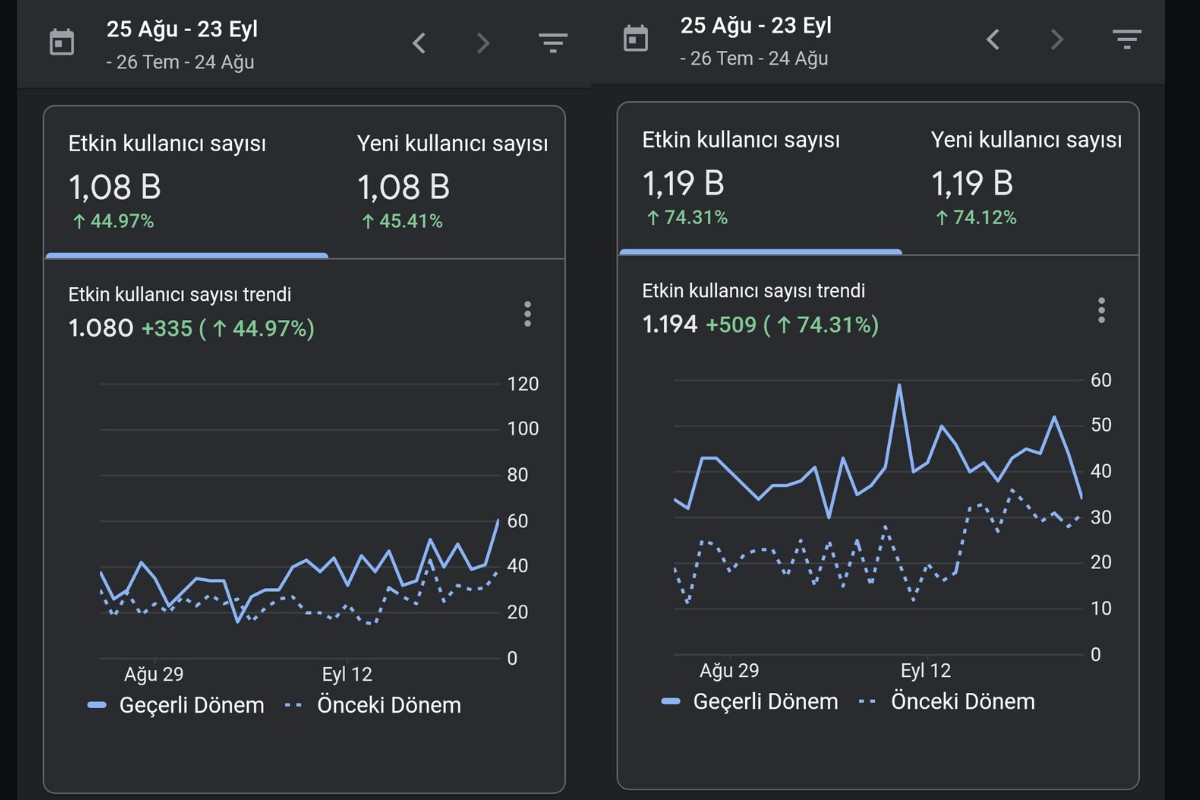The height and width of the screenshot is (800, 1200).
Task: Toggle Önceki Dönem legend in right chart
Action: tap(947, 701)
